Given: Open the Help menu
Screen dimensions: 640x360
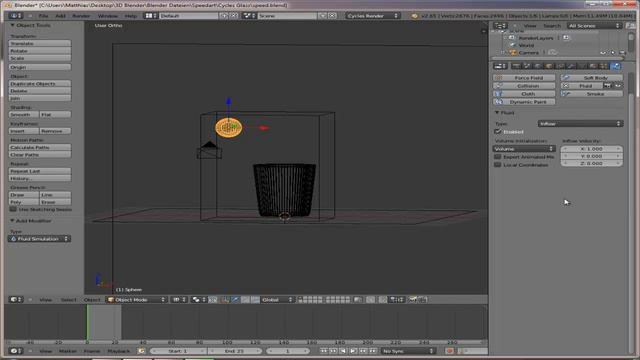Looking at the screenshot, I should point(131,16).
